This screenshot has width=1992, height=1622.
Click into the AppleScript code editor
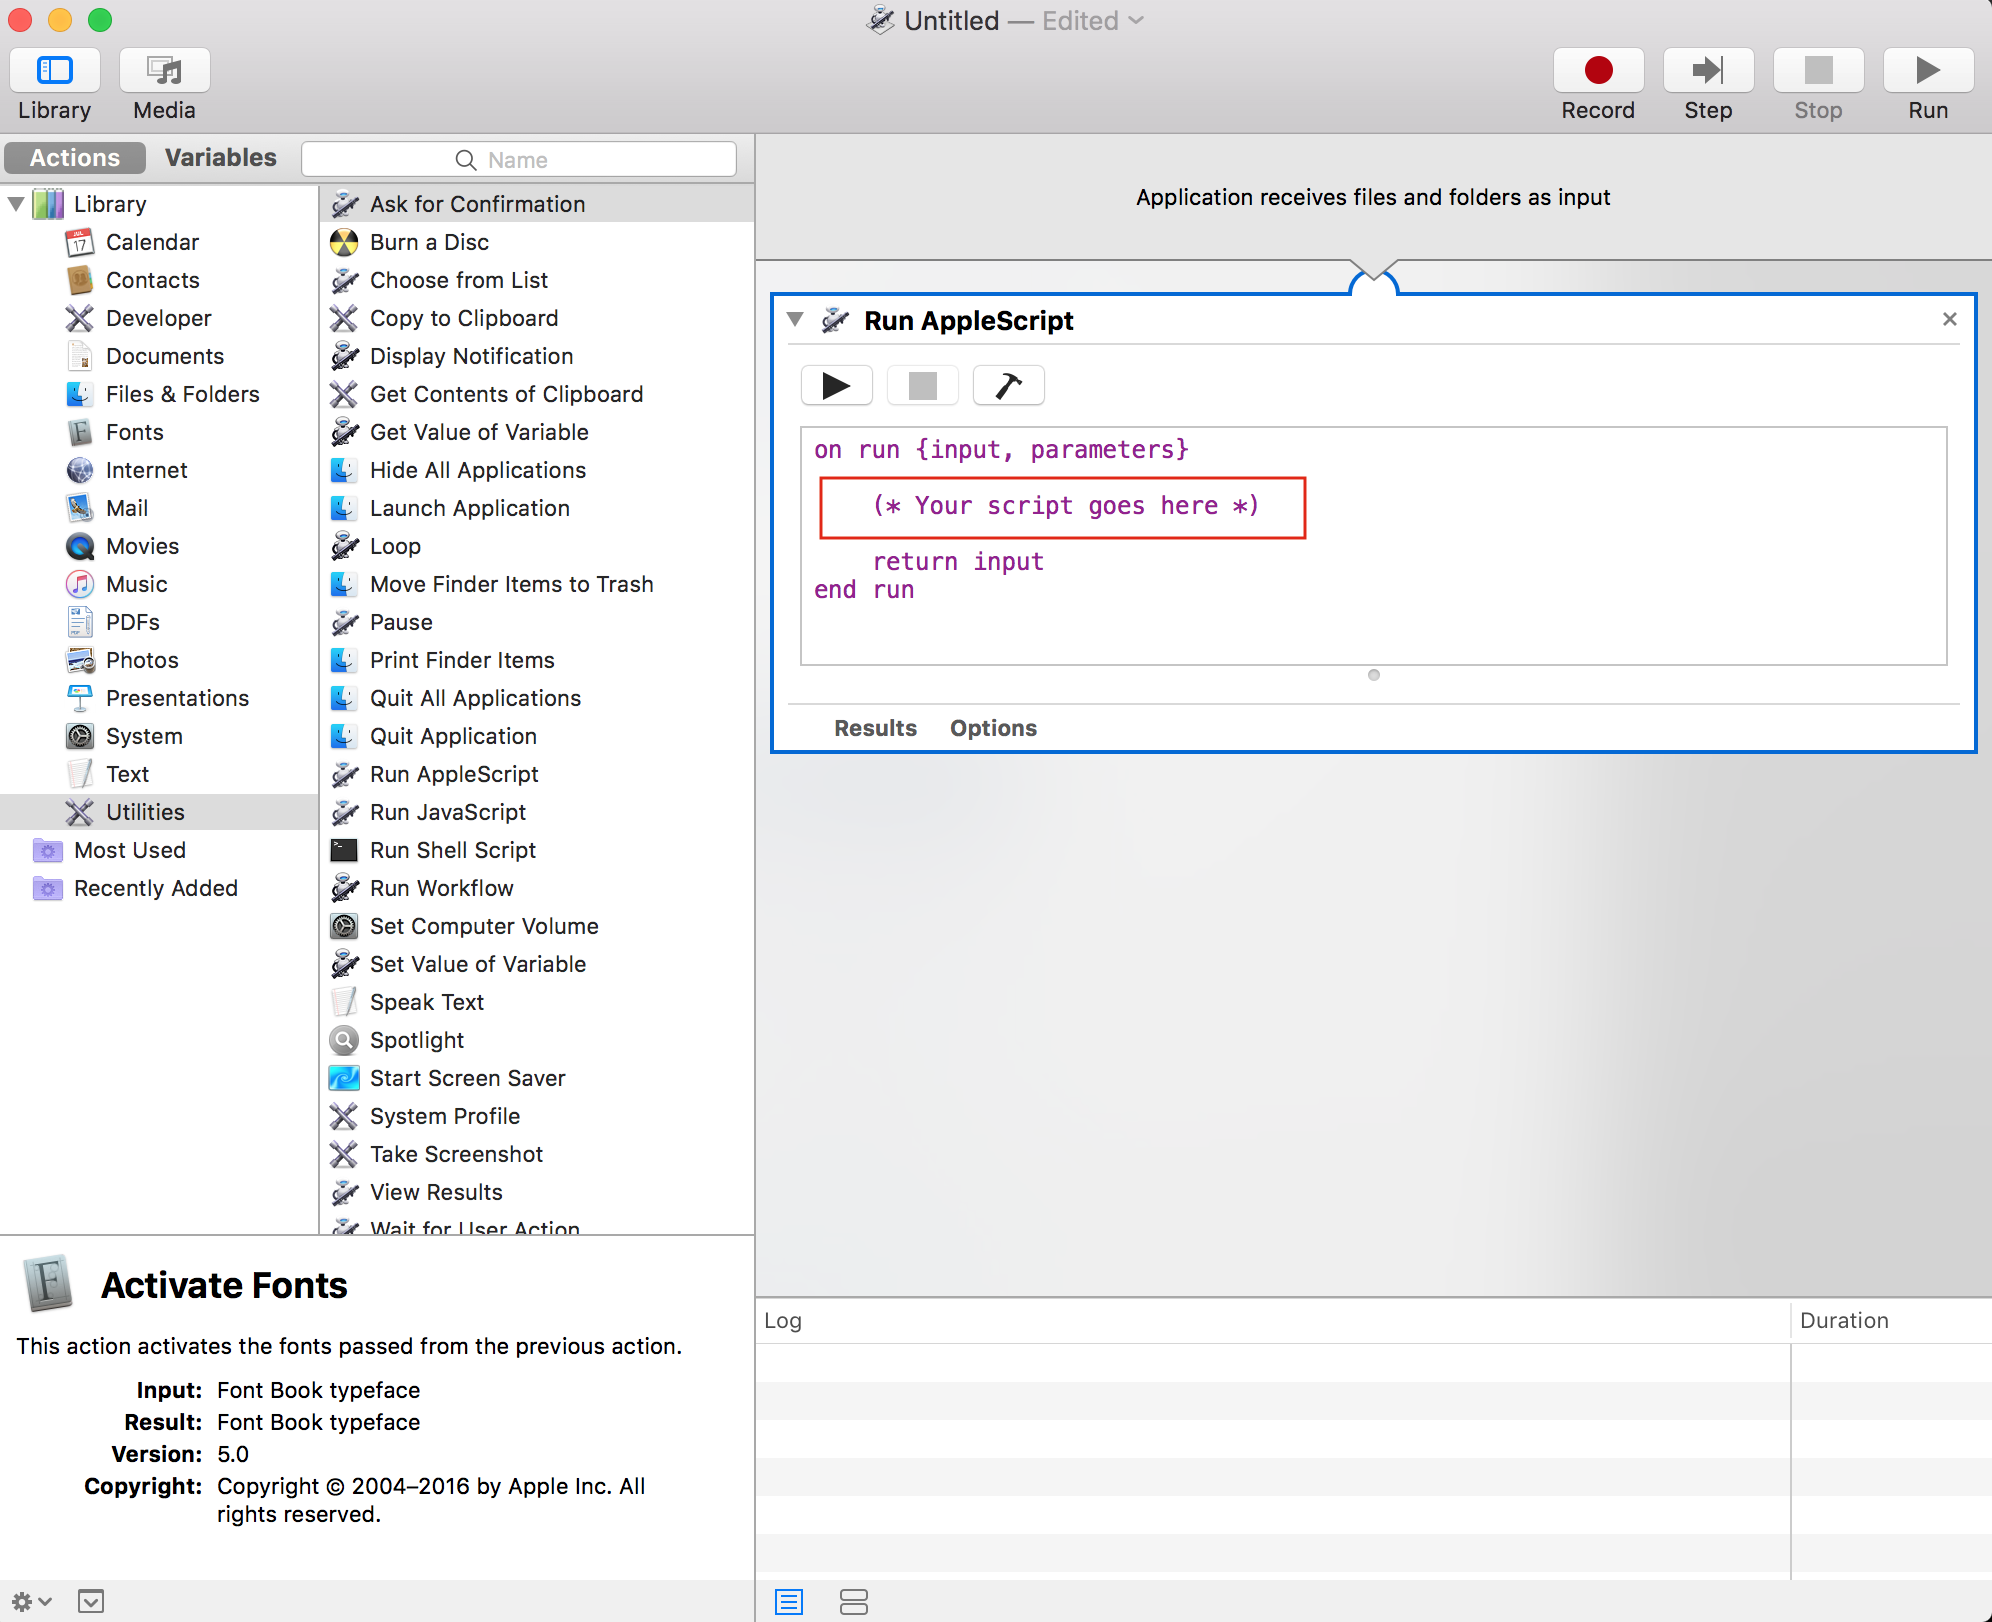[1373, 546]
